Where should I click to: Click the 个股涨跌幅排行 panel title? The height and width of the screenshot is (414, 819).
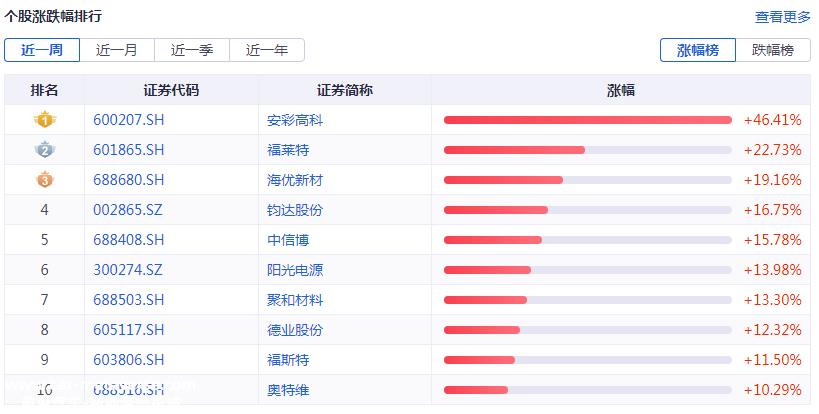pos(53,16)
